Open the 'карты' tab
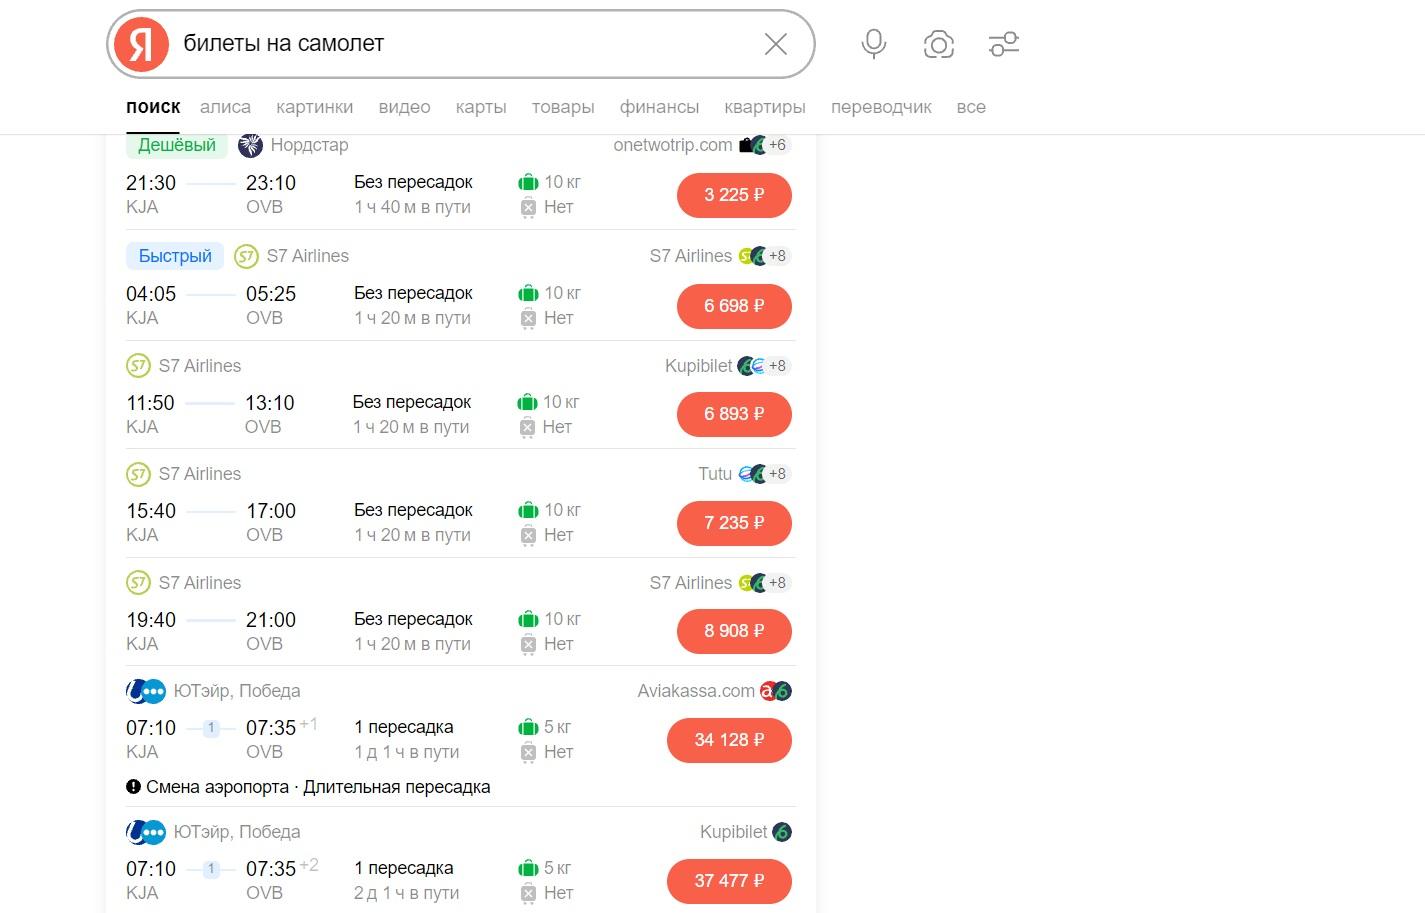1425x913 pixels. coord(480,107)
